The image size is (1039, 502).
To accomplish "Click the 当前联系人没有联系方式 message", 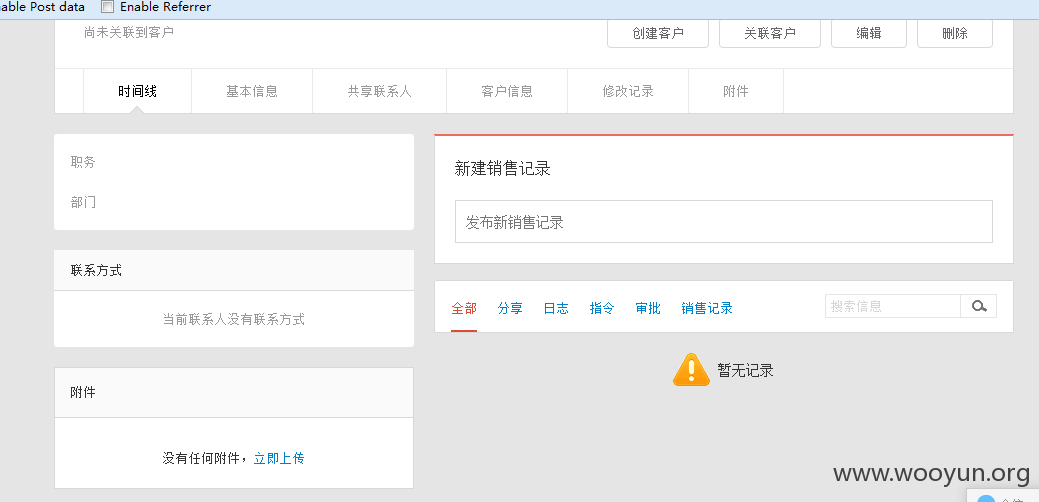I will [x=234, y=319].
